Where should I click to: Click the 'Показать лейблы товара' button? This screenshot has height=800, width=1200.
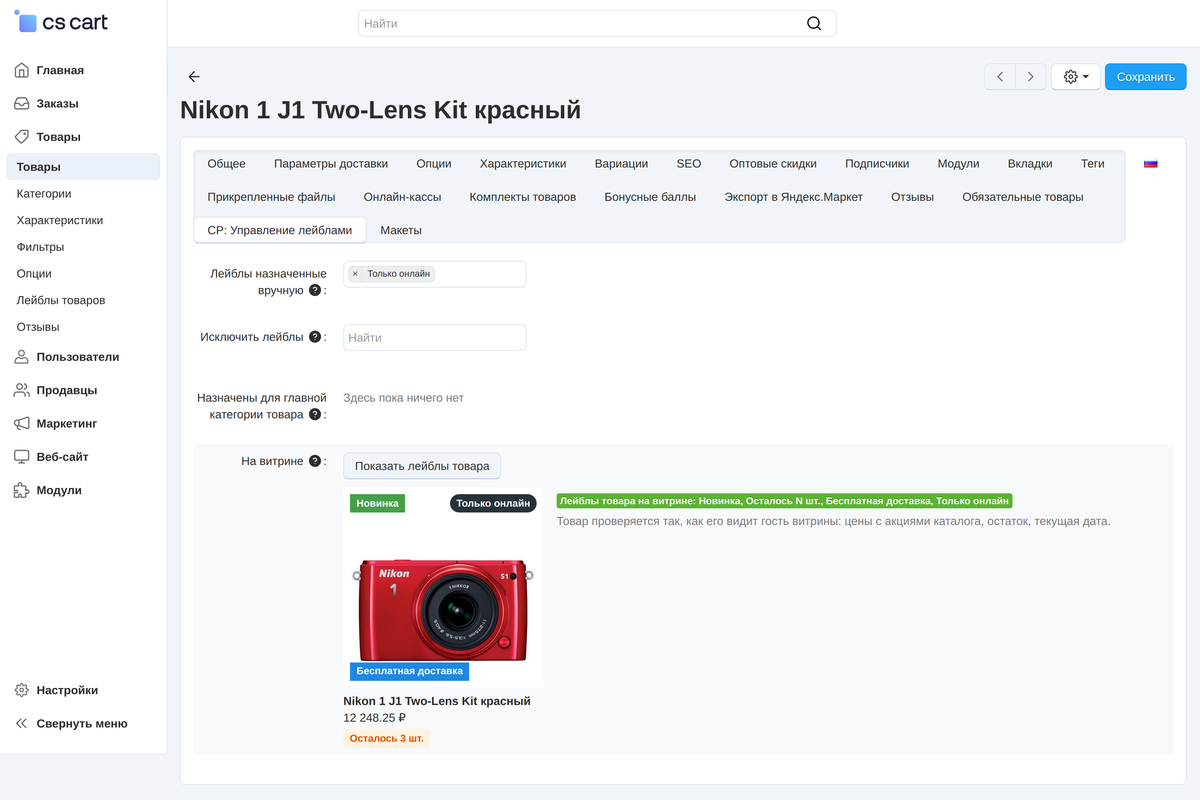pyautogui.click(x=422, y=466)
